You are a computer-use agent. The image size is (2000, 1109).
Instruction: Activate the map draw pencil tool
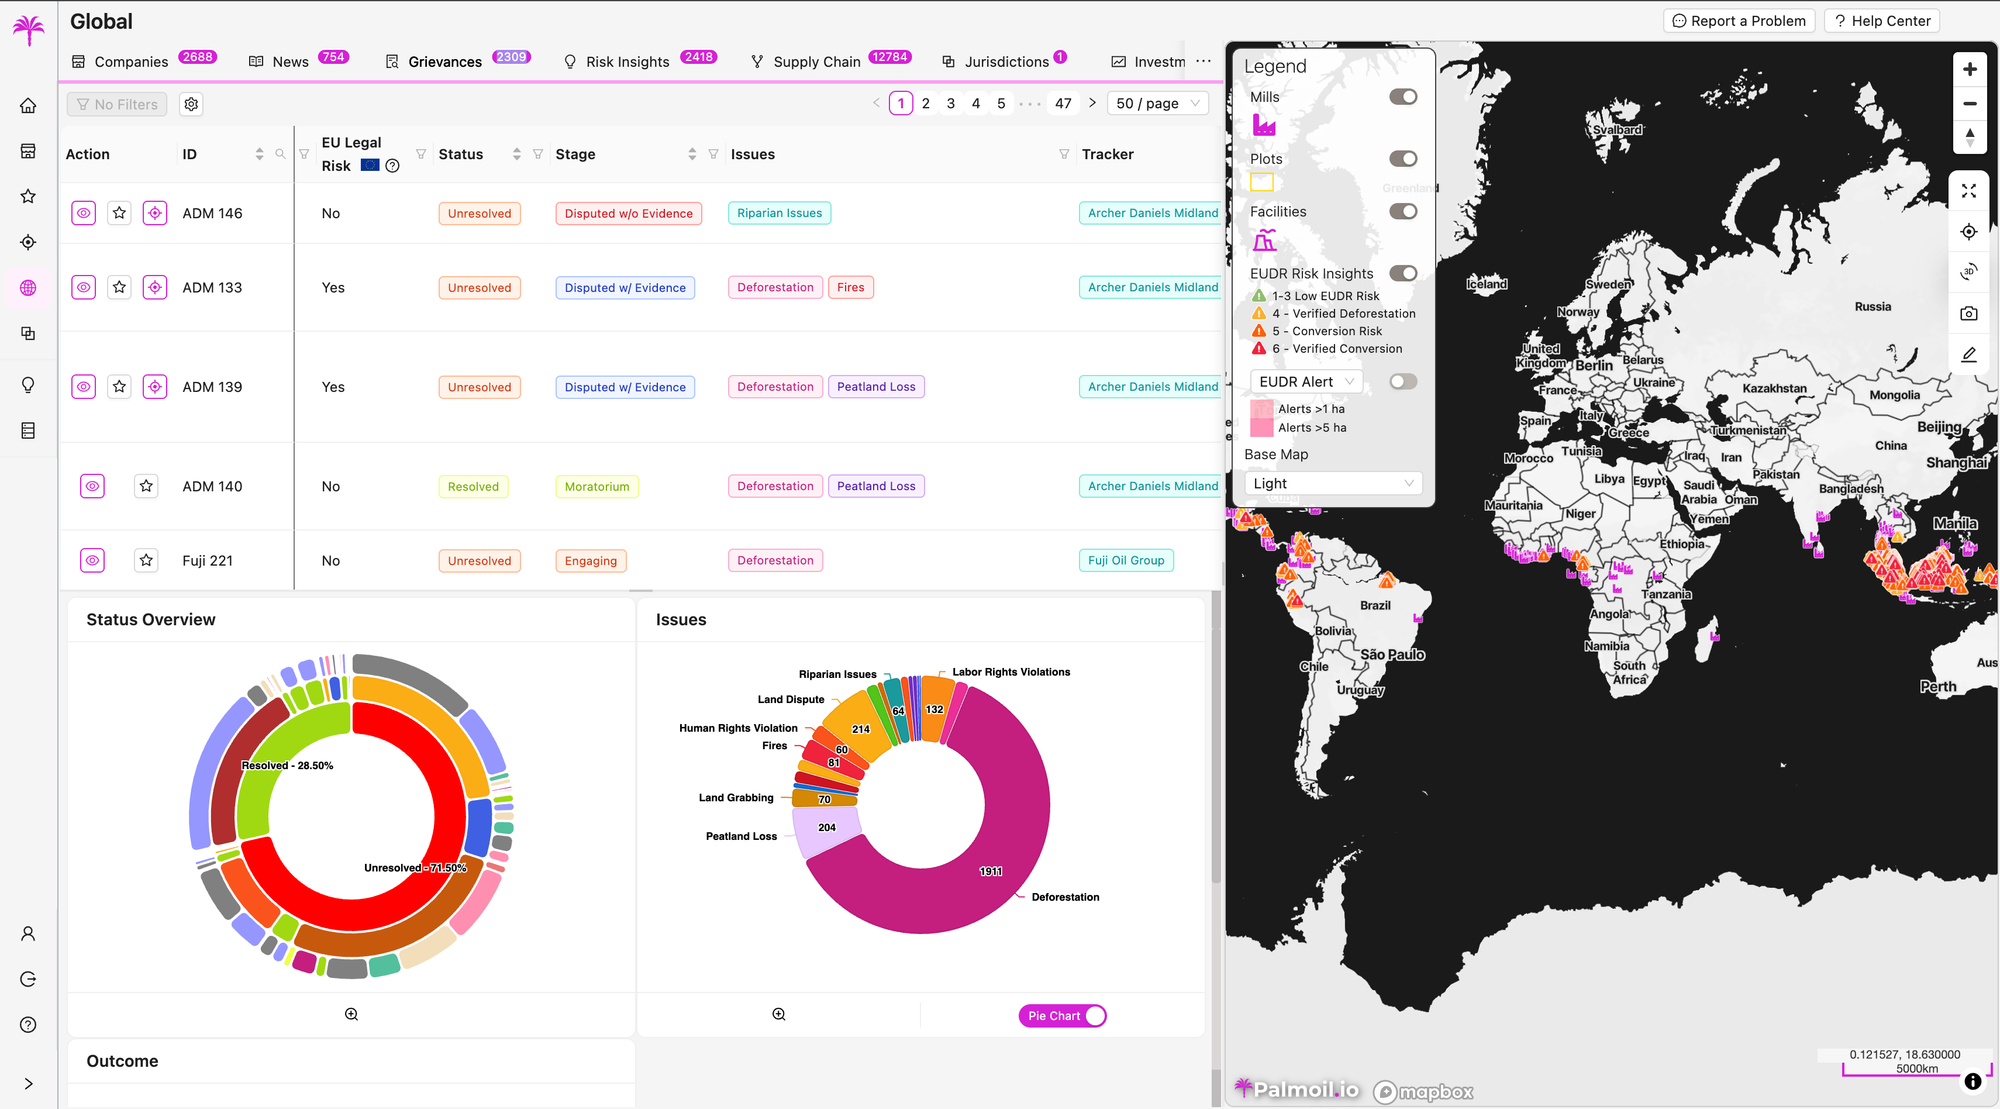[1969, 354]
